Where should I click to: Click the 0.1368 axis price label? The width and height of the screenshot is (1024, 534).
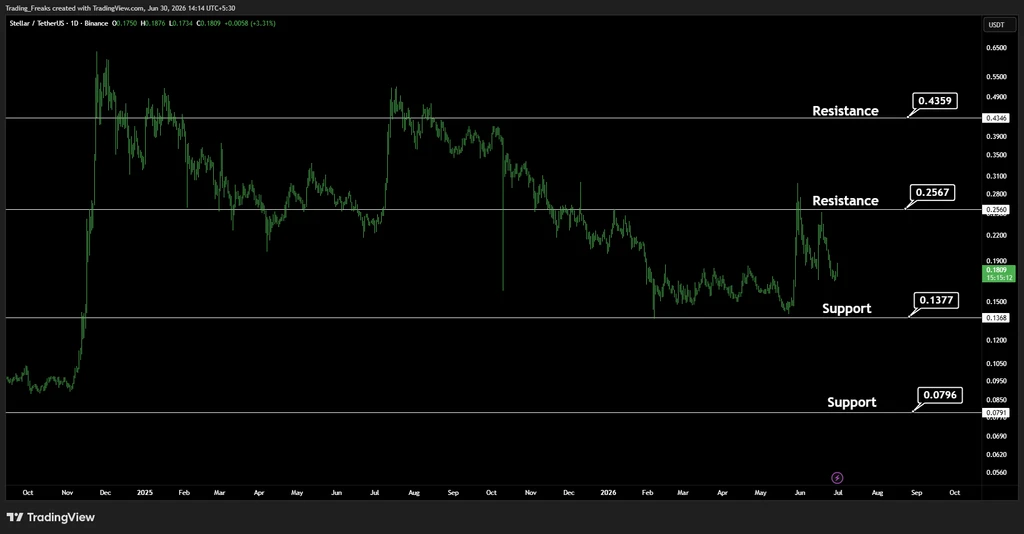pos(996,318)
